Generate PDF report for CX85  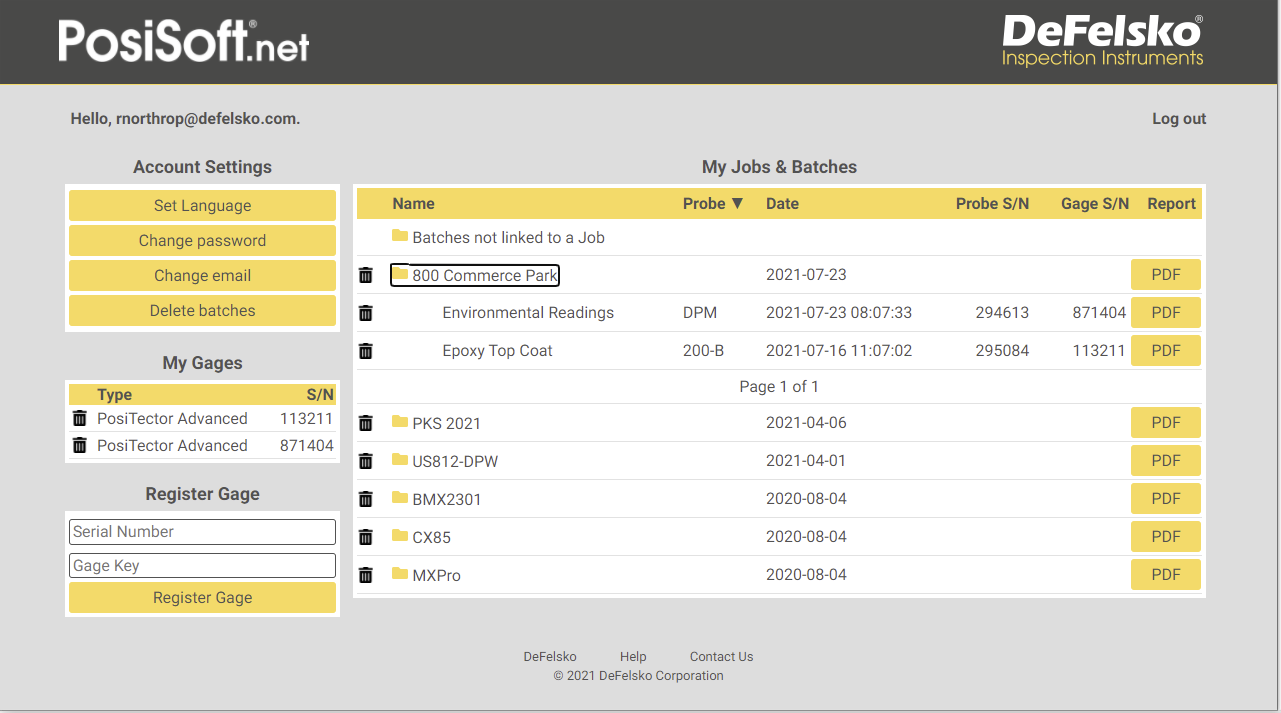coord(1166,537)
